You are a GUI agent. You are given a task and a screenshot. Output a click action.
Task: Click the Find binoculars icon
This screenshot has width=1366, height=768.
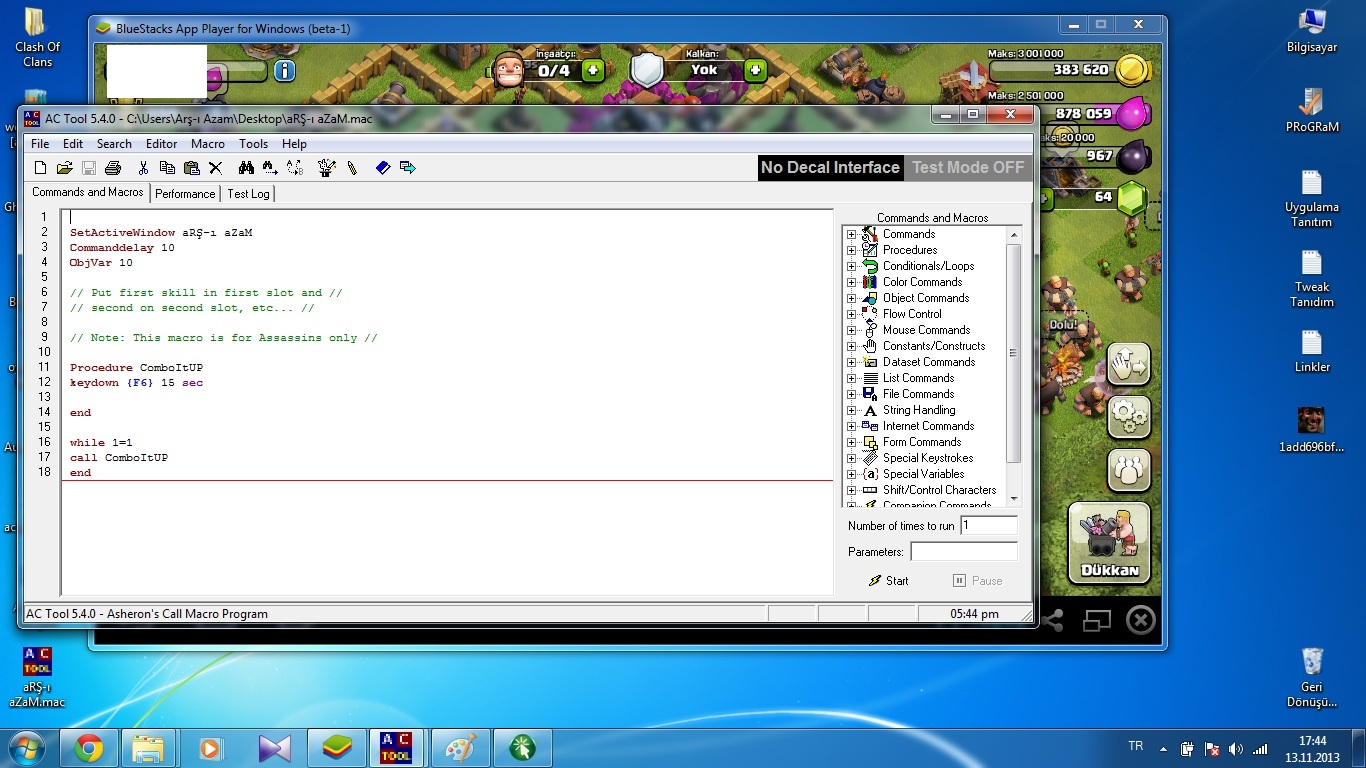coord(246,168)
